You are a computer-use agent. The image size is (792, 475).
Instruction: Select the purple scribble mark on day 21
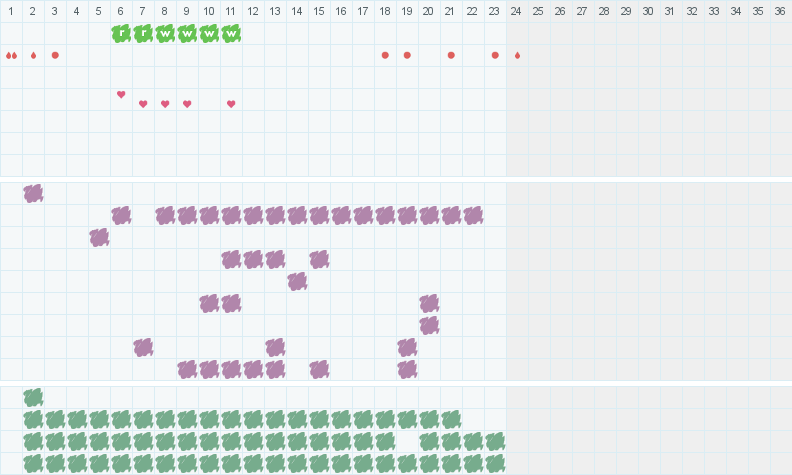point(451,216)
